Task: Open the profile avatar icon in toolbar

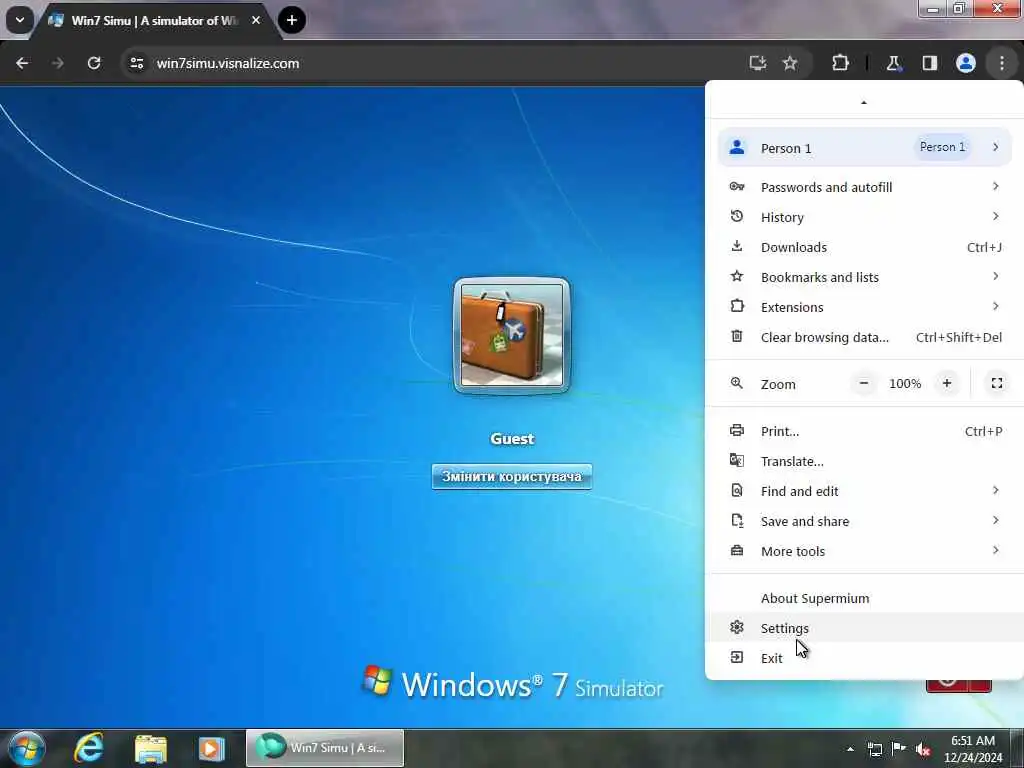Action: click(966, 63)
